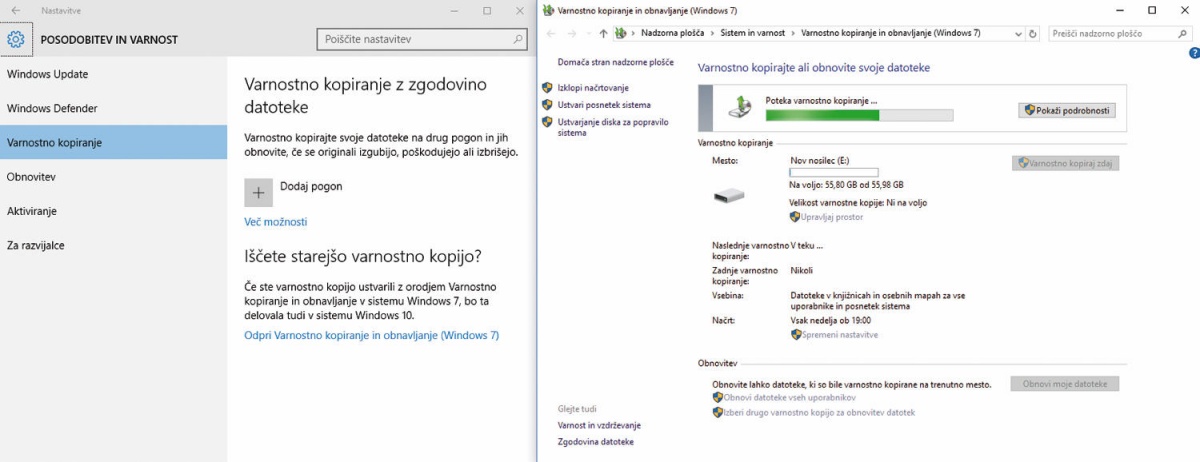Click the search magnifier in Preišči nadzorno ploščo
This screenshot has height=462, width=1200.
point(1183,33)
